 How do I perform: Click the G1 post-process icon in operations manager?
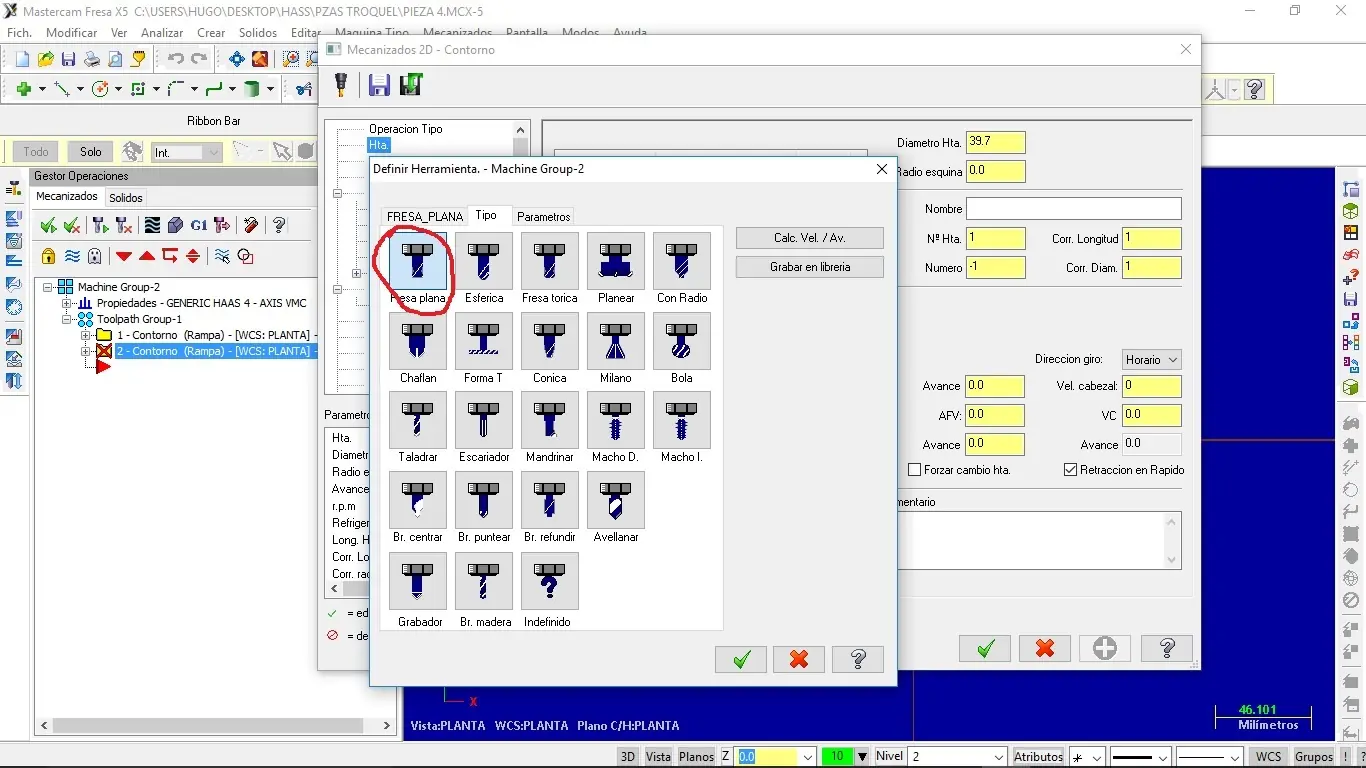(x=199, y=225)
